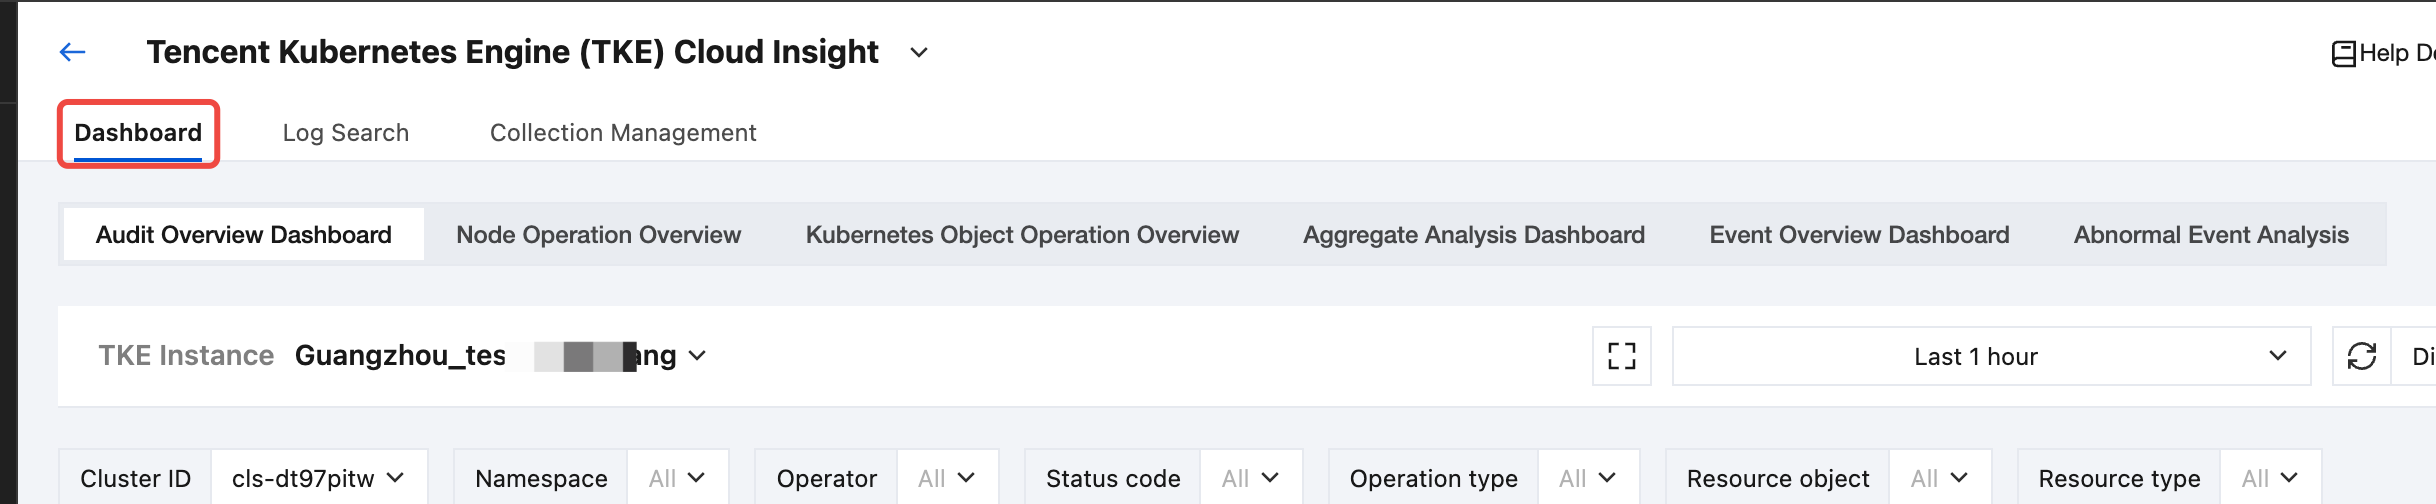Open the Resource object filter dropdown
This screenshot has width=2436, height=504.
[1939, 479]
